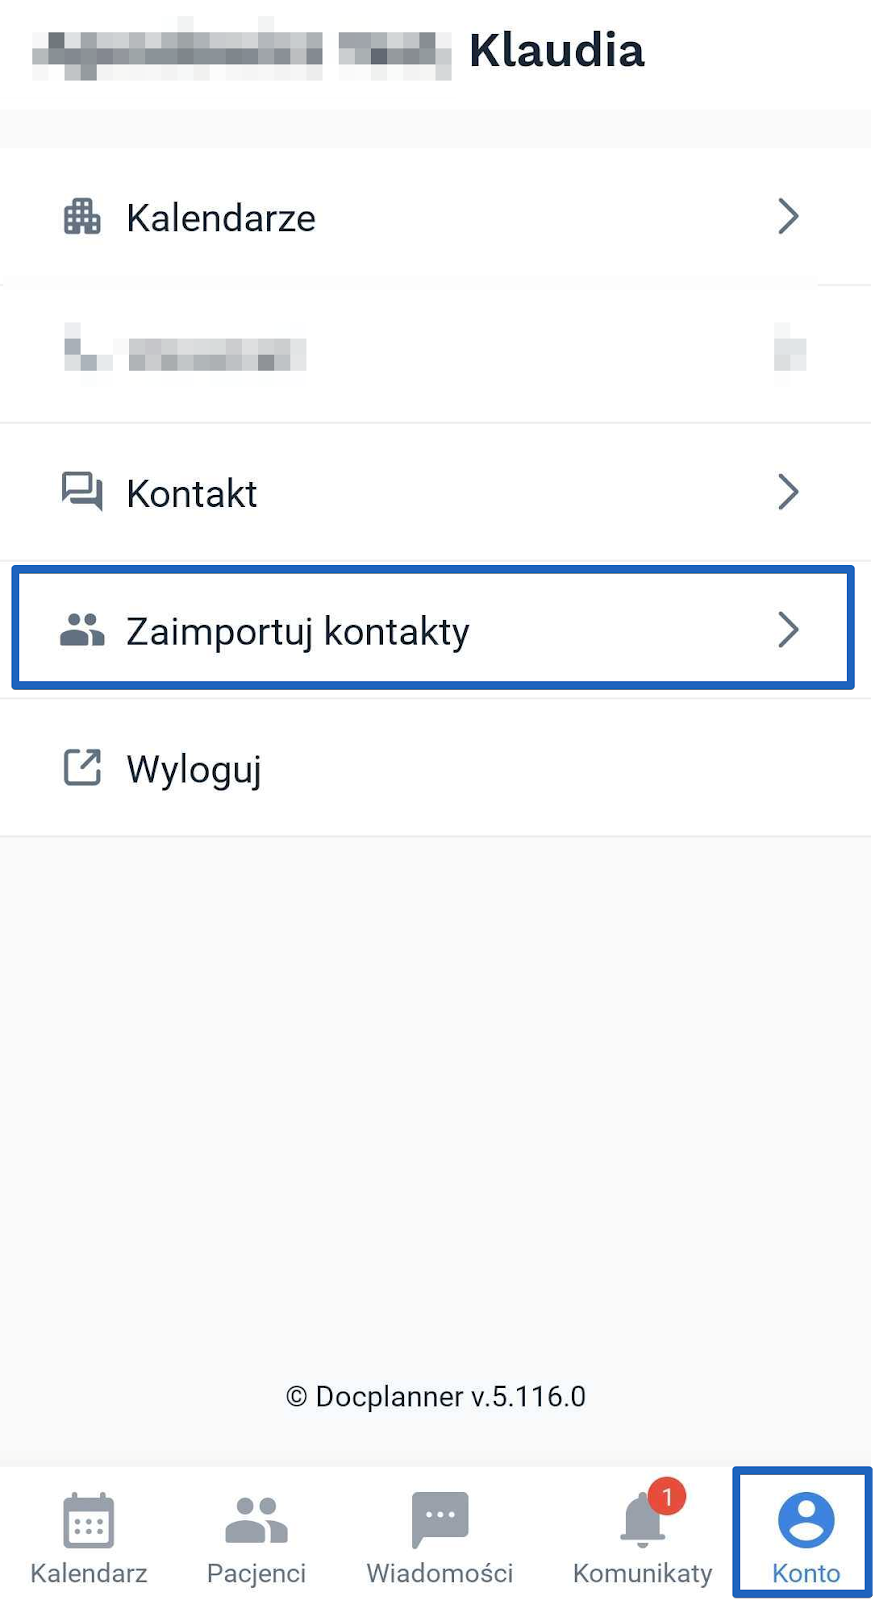This screenshot has width=875, height=1600.
Task: Expand the Kalendarze section via its chevron
Action: point(789,217)
